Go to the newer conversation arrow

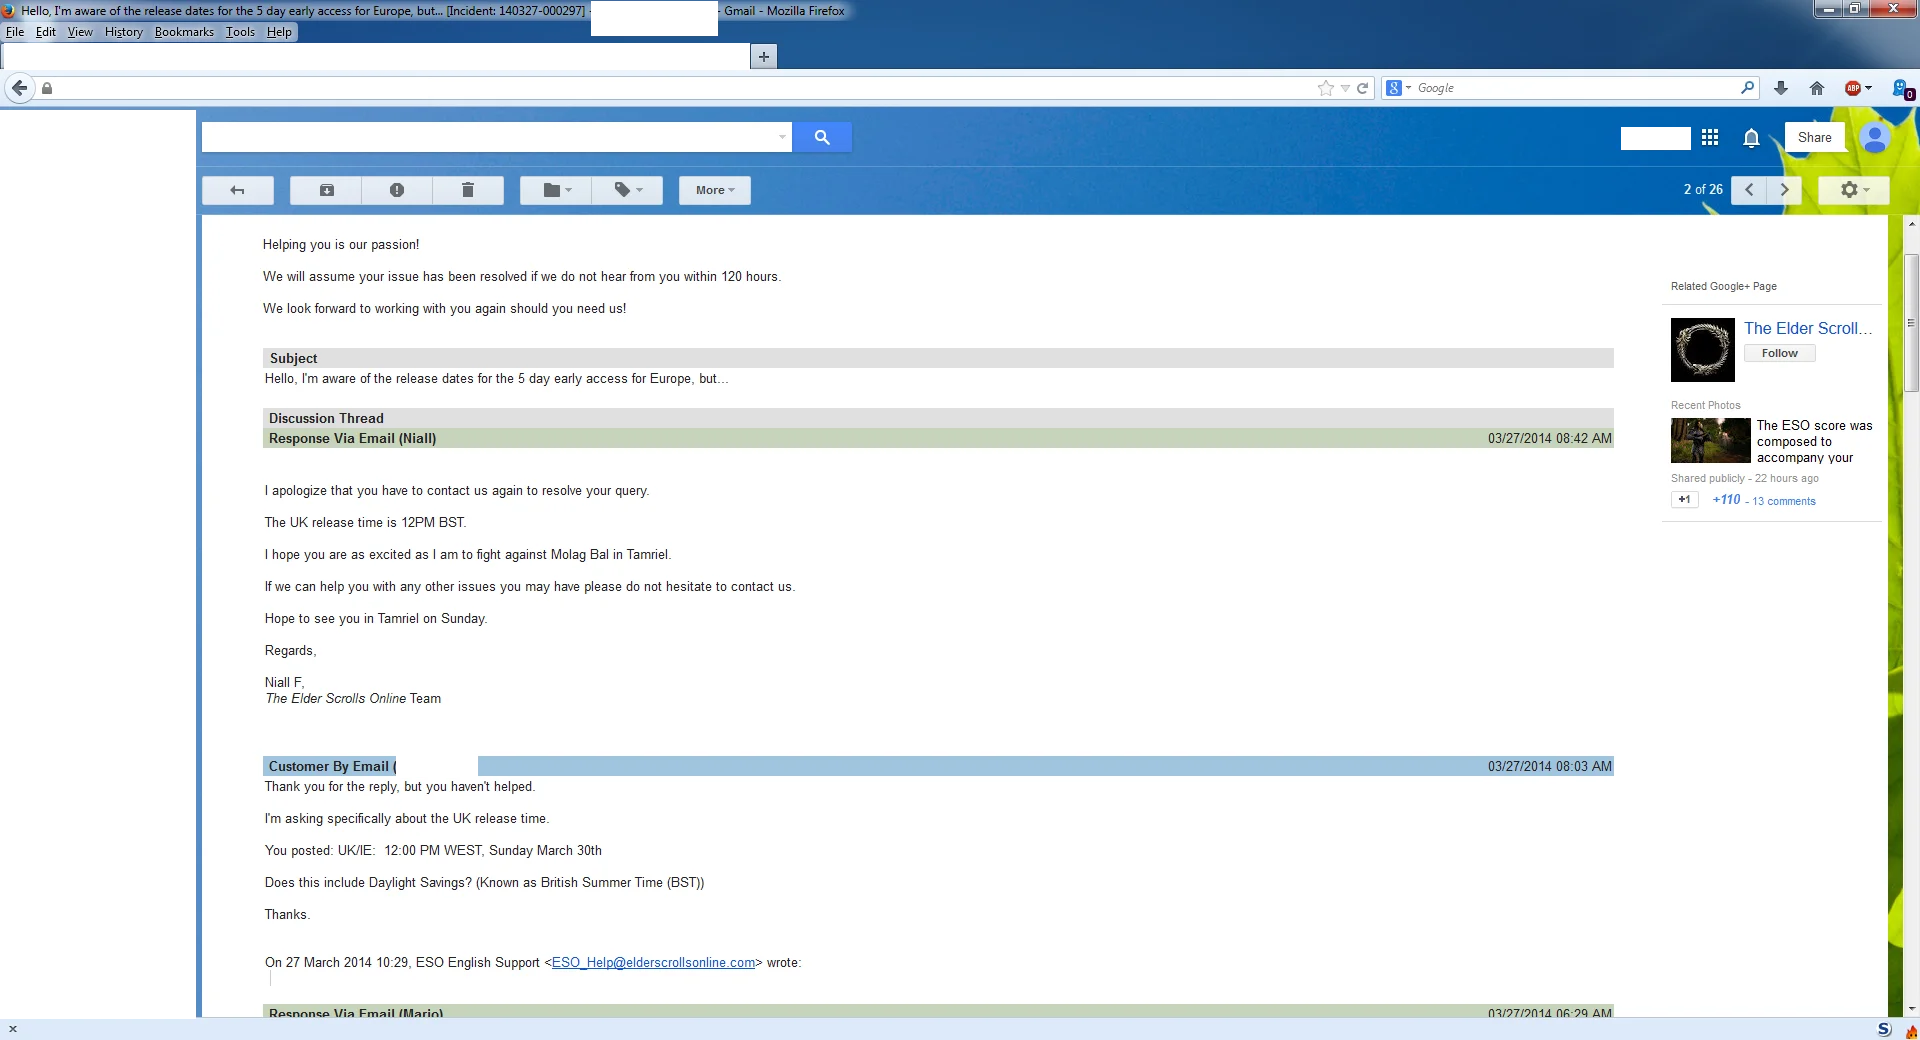(1749, 190)
